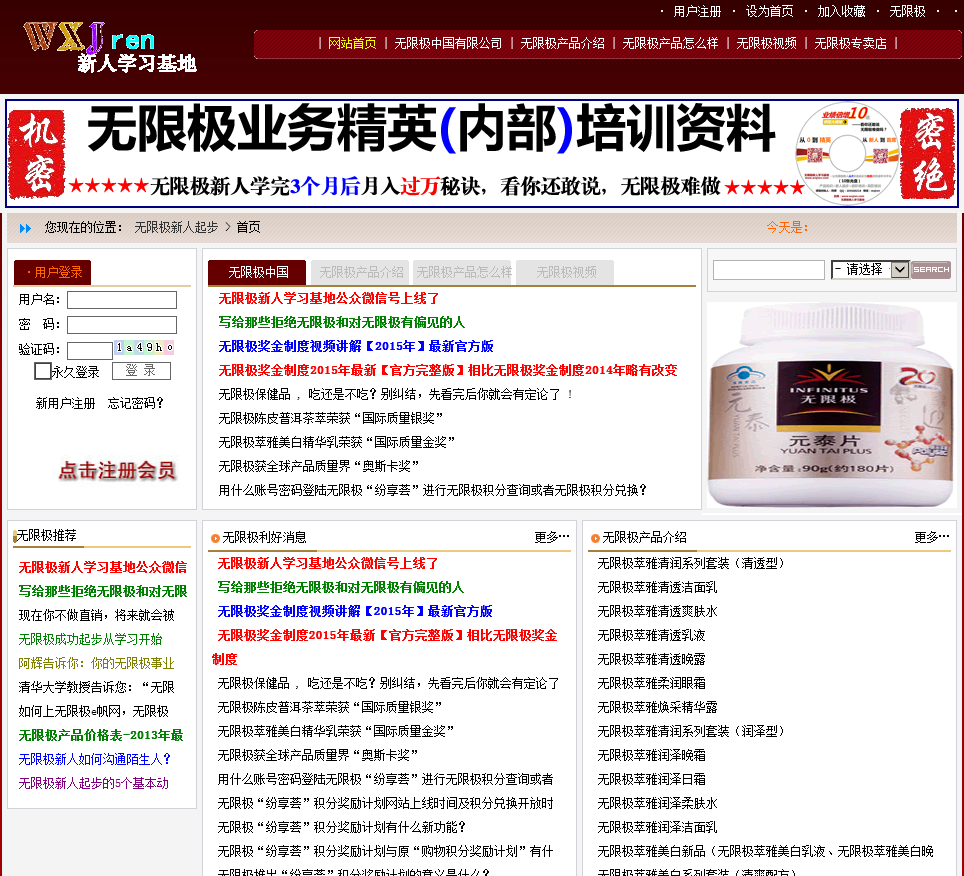Open product 无限极萃雅清透洁面乳
Image resolution: width=964 pixels, height=876 pixels.
click(657, 588)
